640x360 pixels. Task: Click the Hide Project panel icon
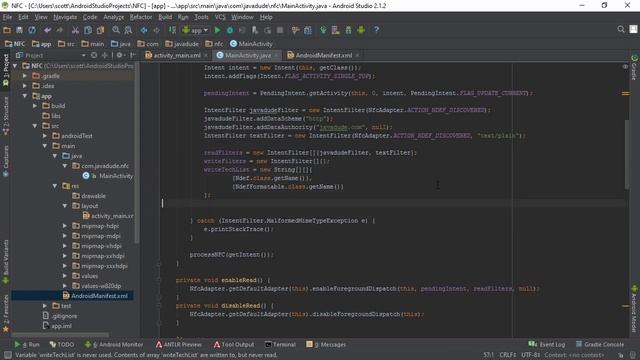133,55
